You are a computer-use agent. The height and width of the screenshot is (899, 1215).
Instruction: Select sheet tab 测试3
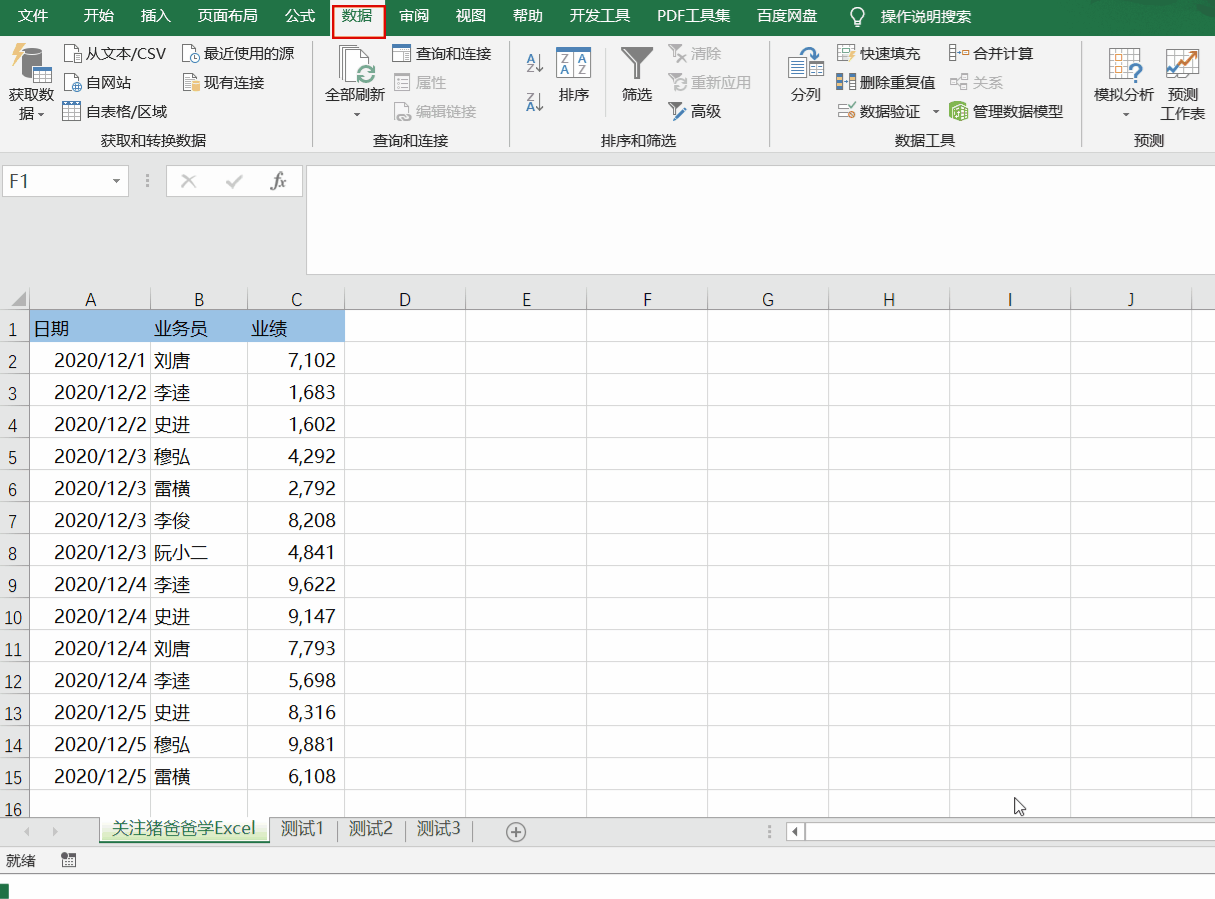click(438, 829)
